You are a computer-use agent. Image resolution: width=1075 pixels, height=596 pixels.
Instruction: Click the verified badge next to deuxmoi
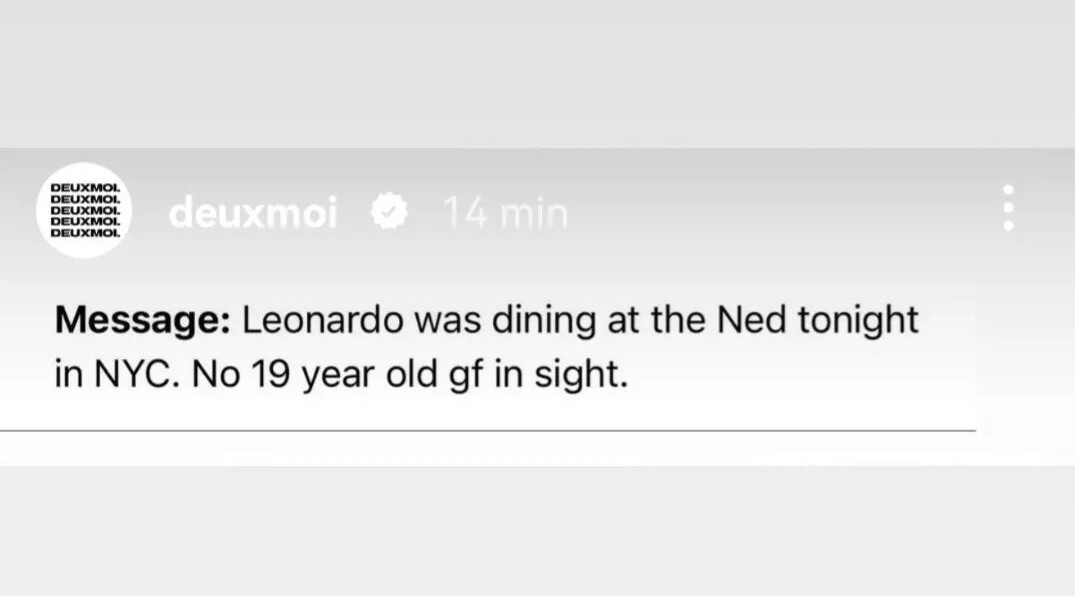point(389,211)
